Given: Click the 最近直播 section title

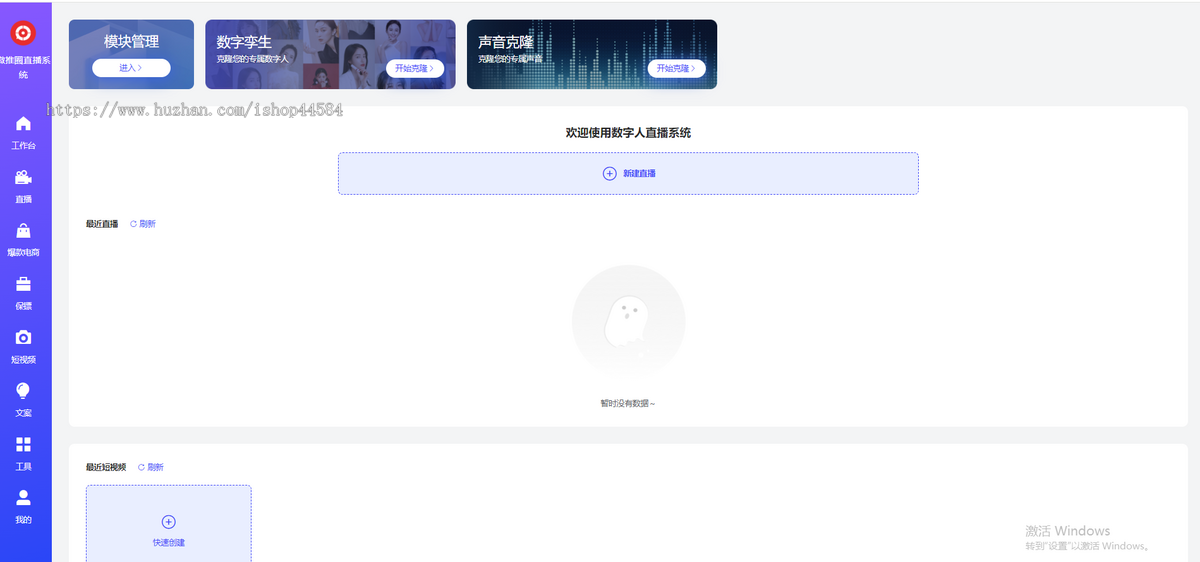Looking at the screenshot, I should tap(102, 224).
